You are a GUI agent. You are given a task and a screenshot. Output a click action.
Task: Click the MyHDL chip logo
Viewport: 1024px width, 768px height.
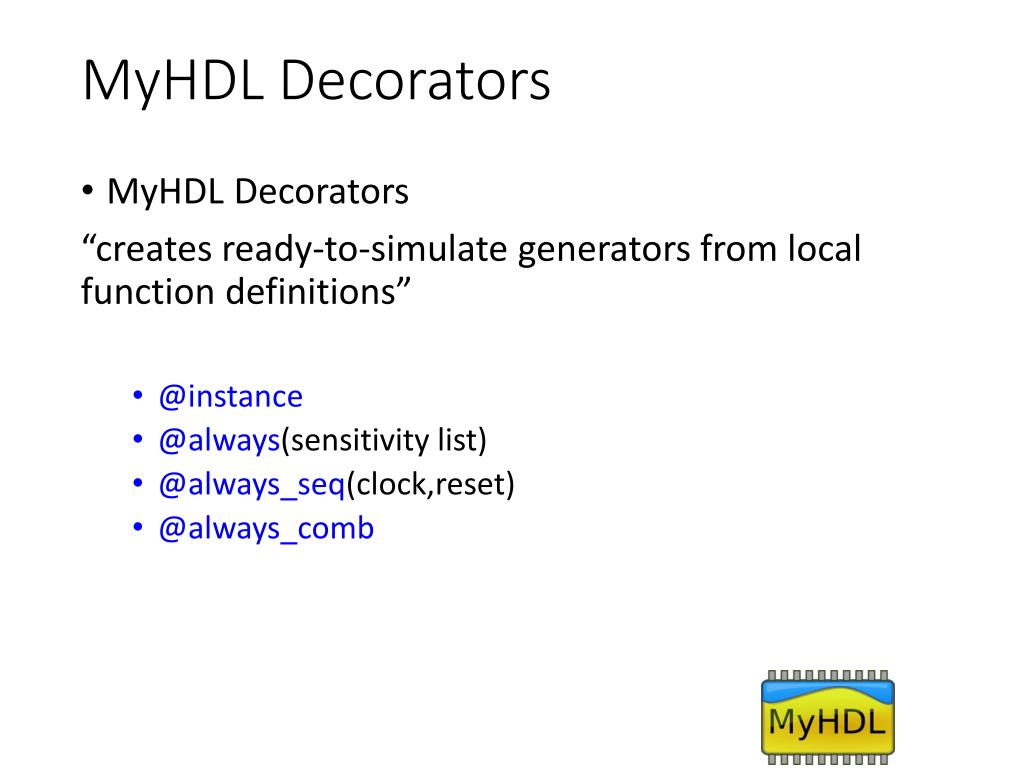pos(827,717)
